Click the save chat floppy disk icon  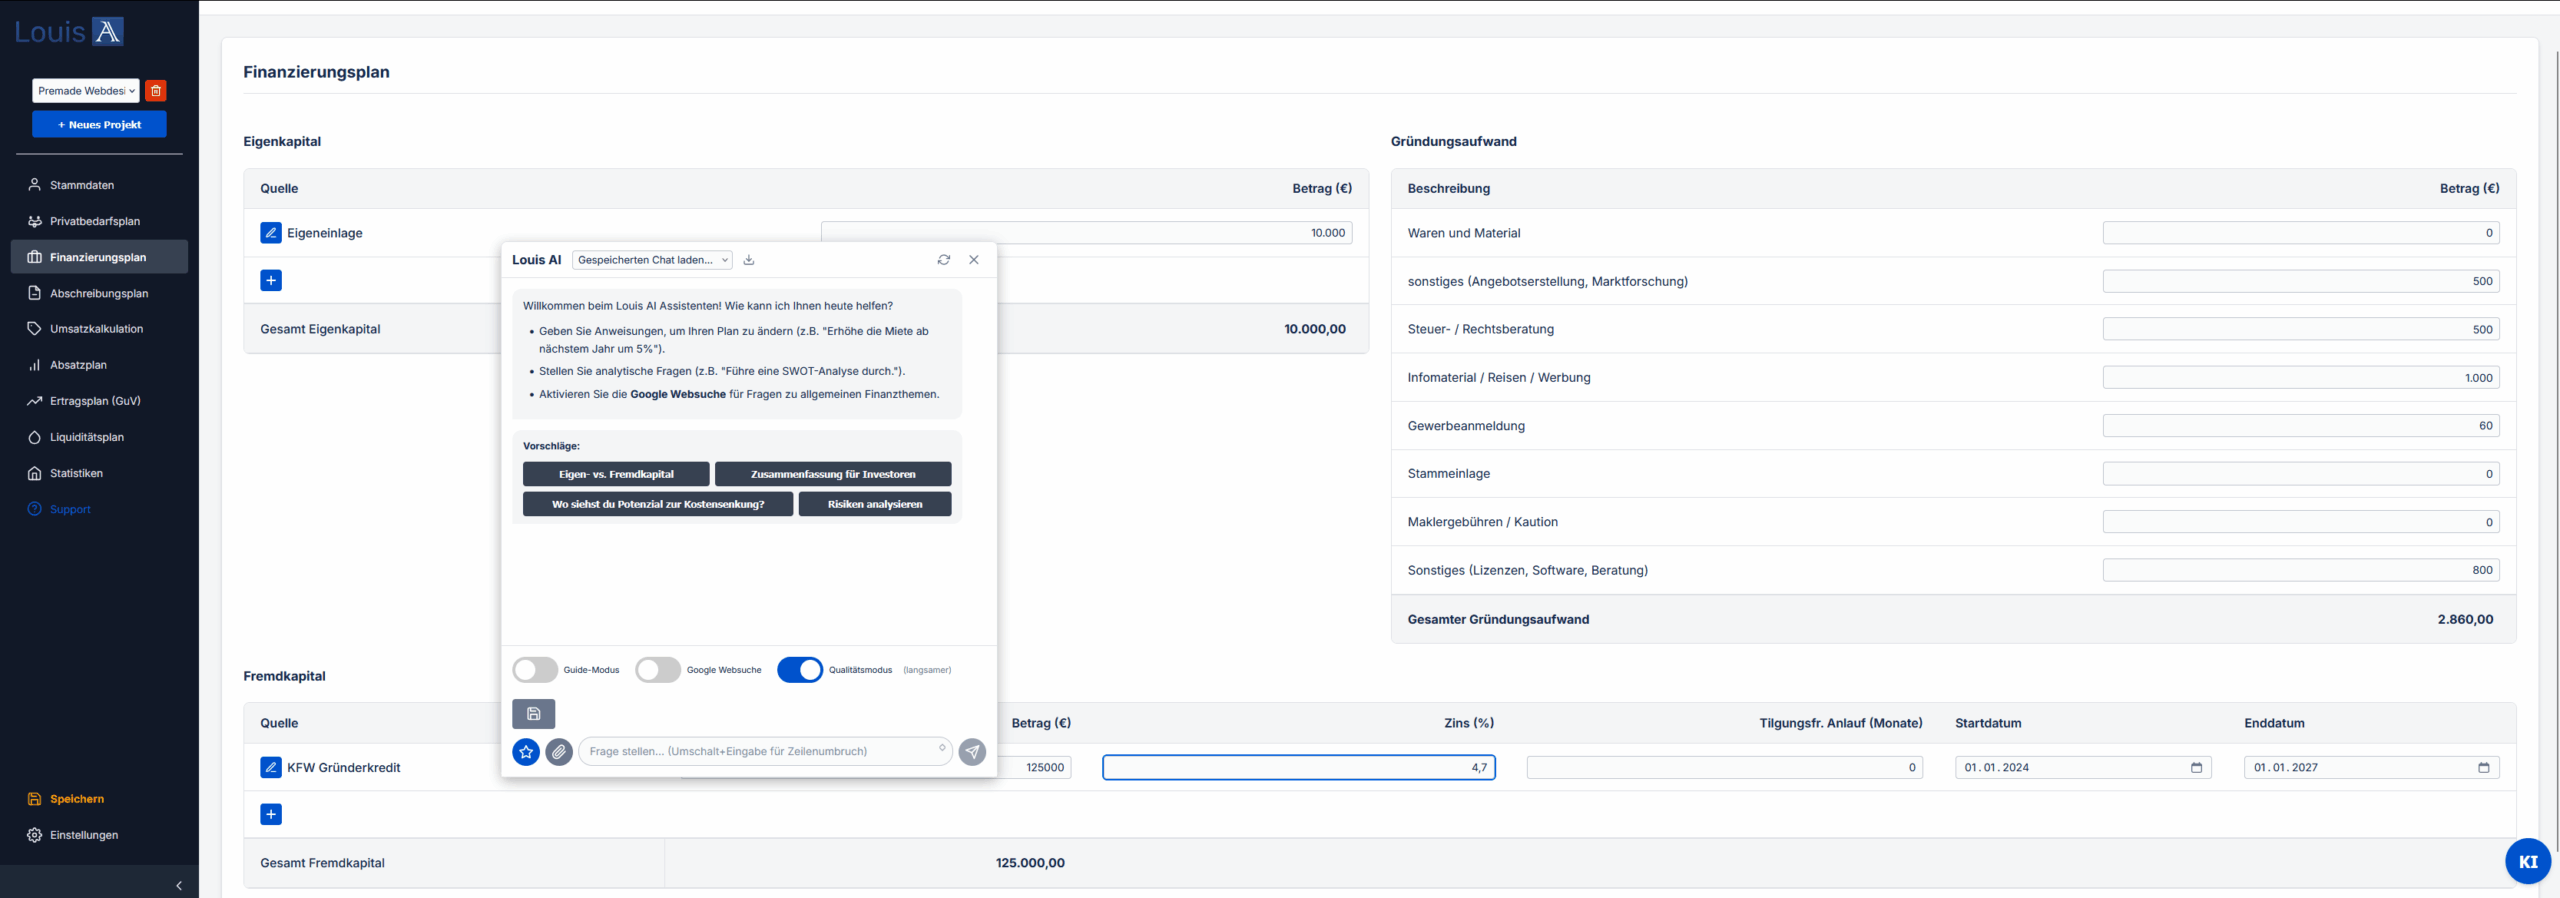(x=533, y=714)
